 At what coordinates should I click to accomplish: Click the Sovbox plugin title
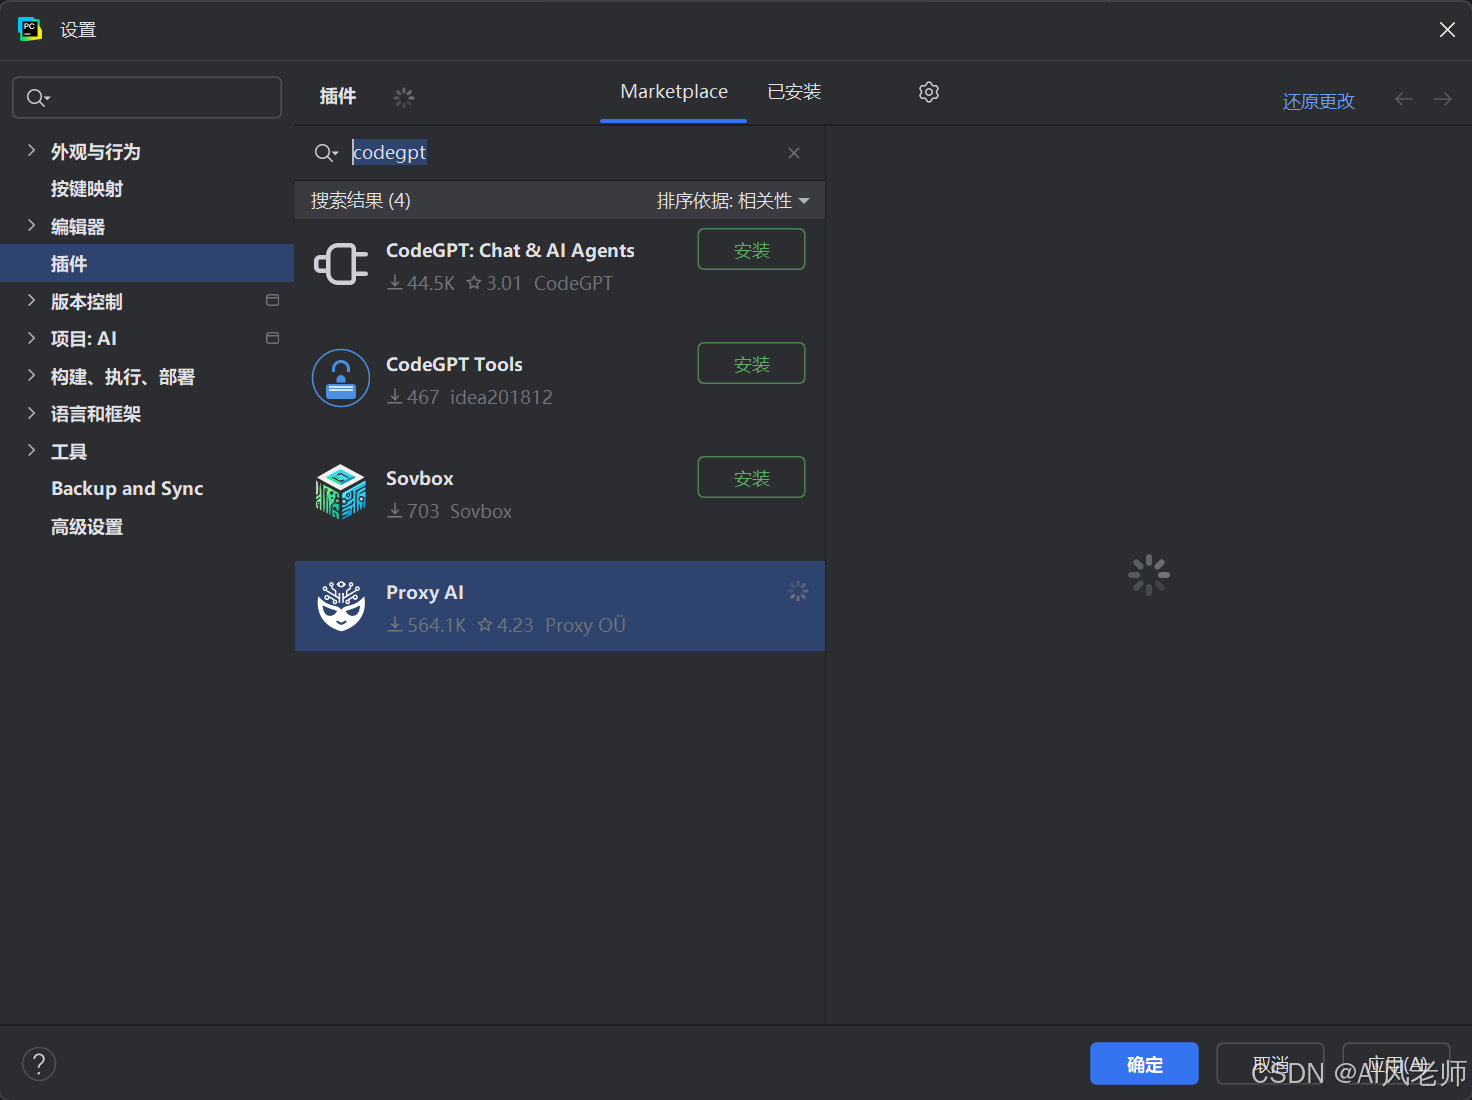[420, 479]
